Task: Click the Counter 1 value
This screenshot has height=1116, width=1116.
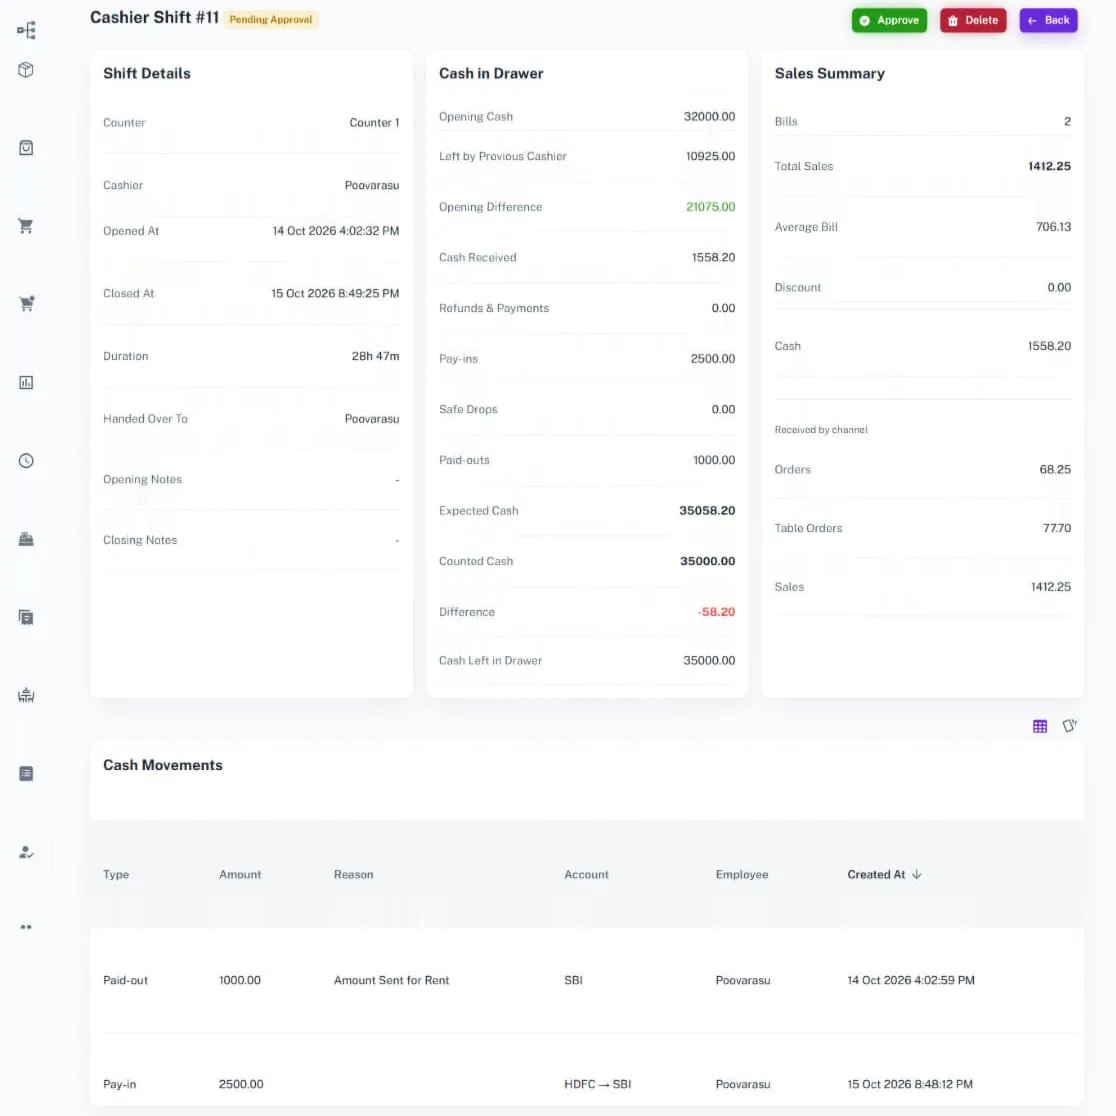Action: point(374,122)
